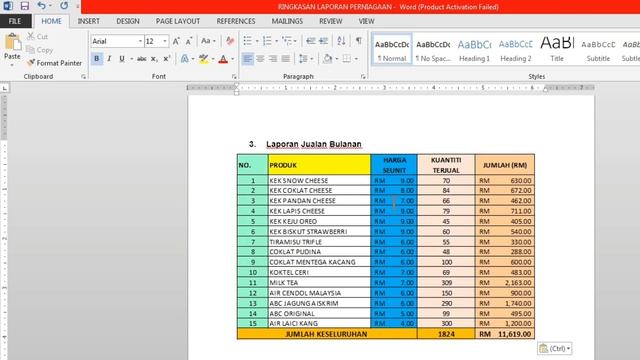Click the Redo/Repeat icon

(64, 6)
